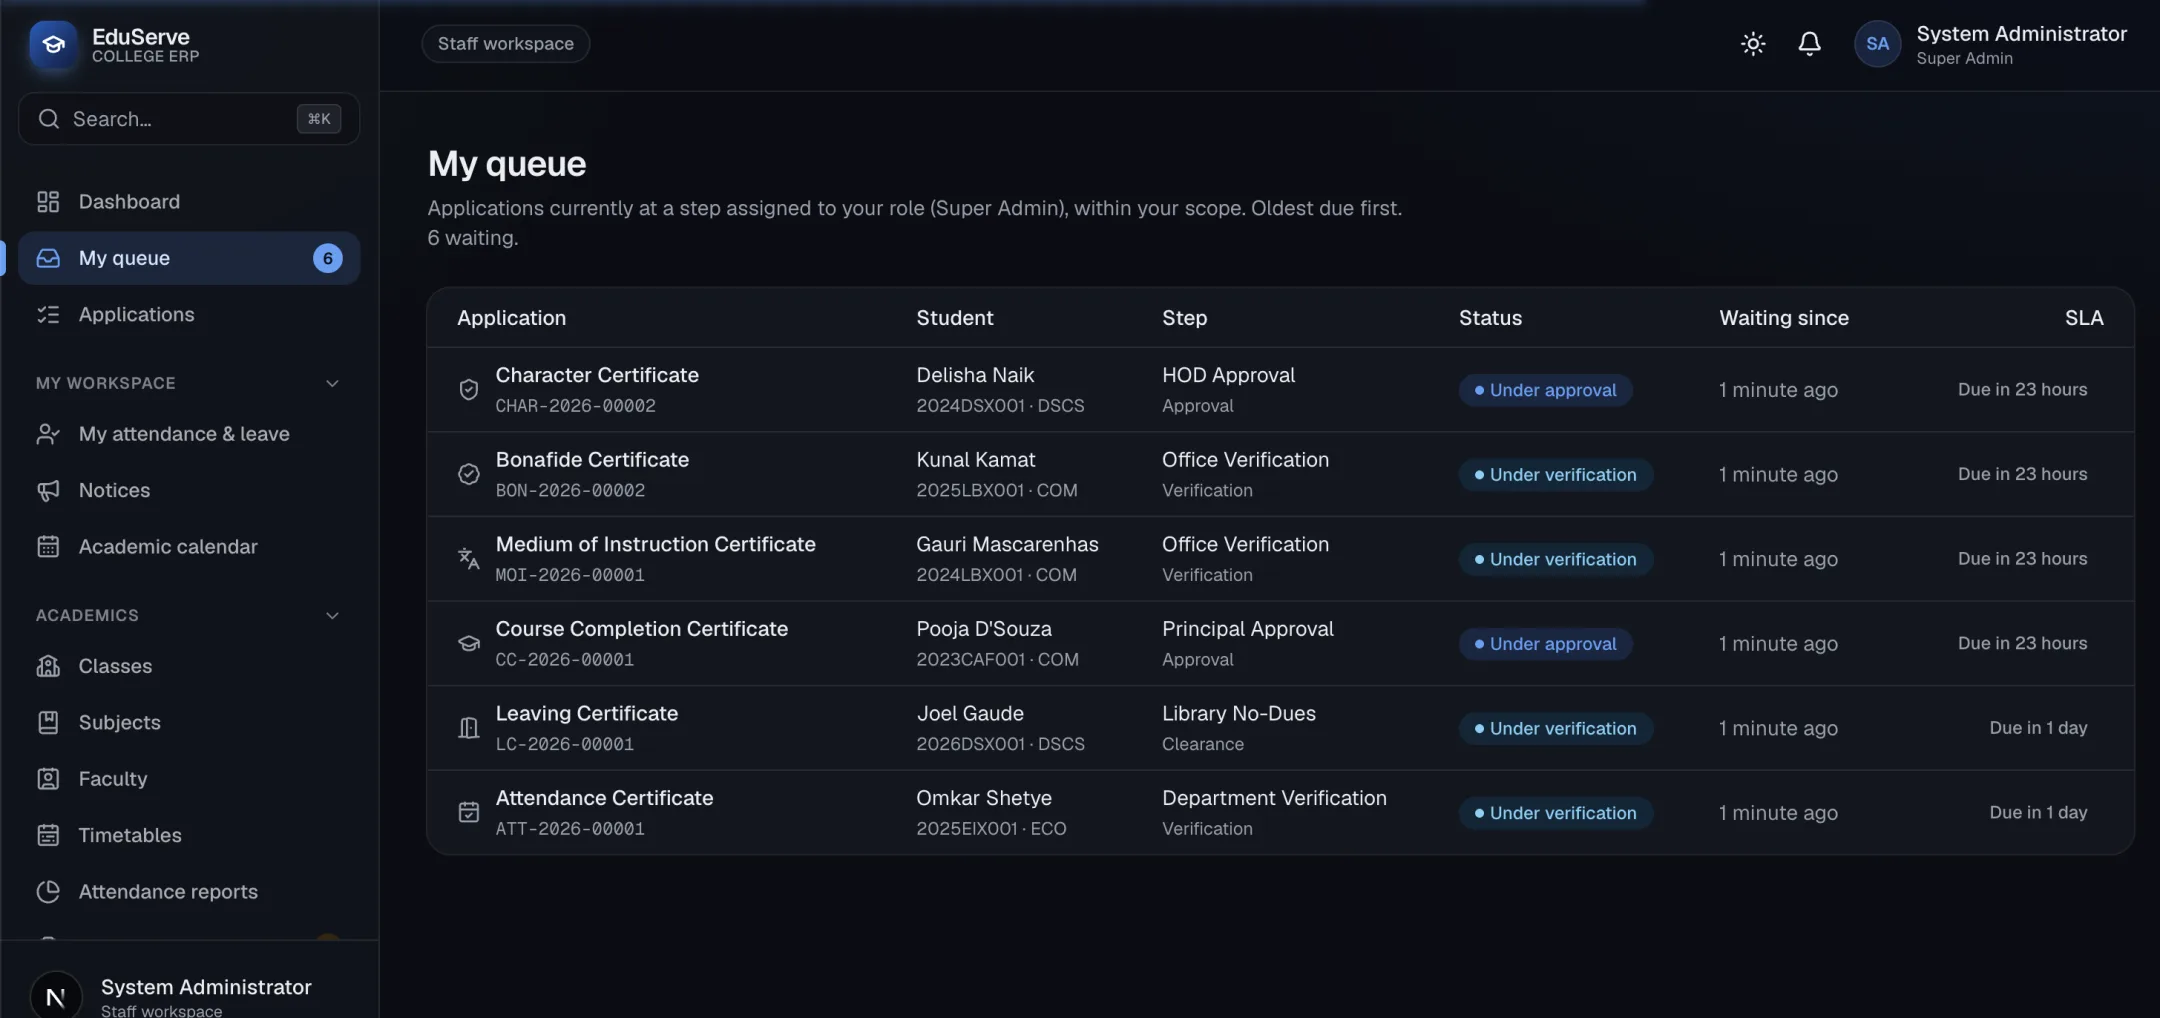The image size is (2160, 1018).
Task: Collapse the My Workspace section
Action: coord(332,384)
